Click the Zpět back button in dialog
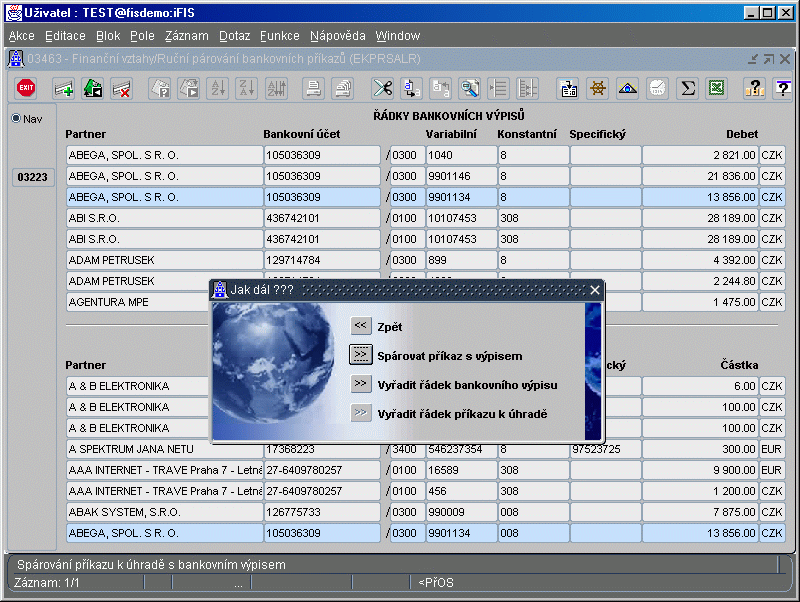The width and height of the screenshot is (800, 602). [361, 326]
